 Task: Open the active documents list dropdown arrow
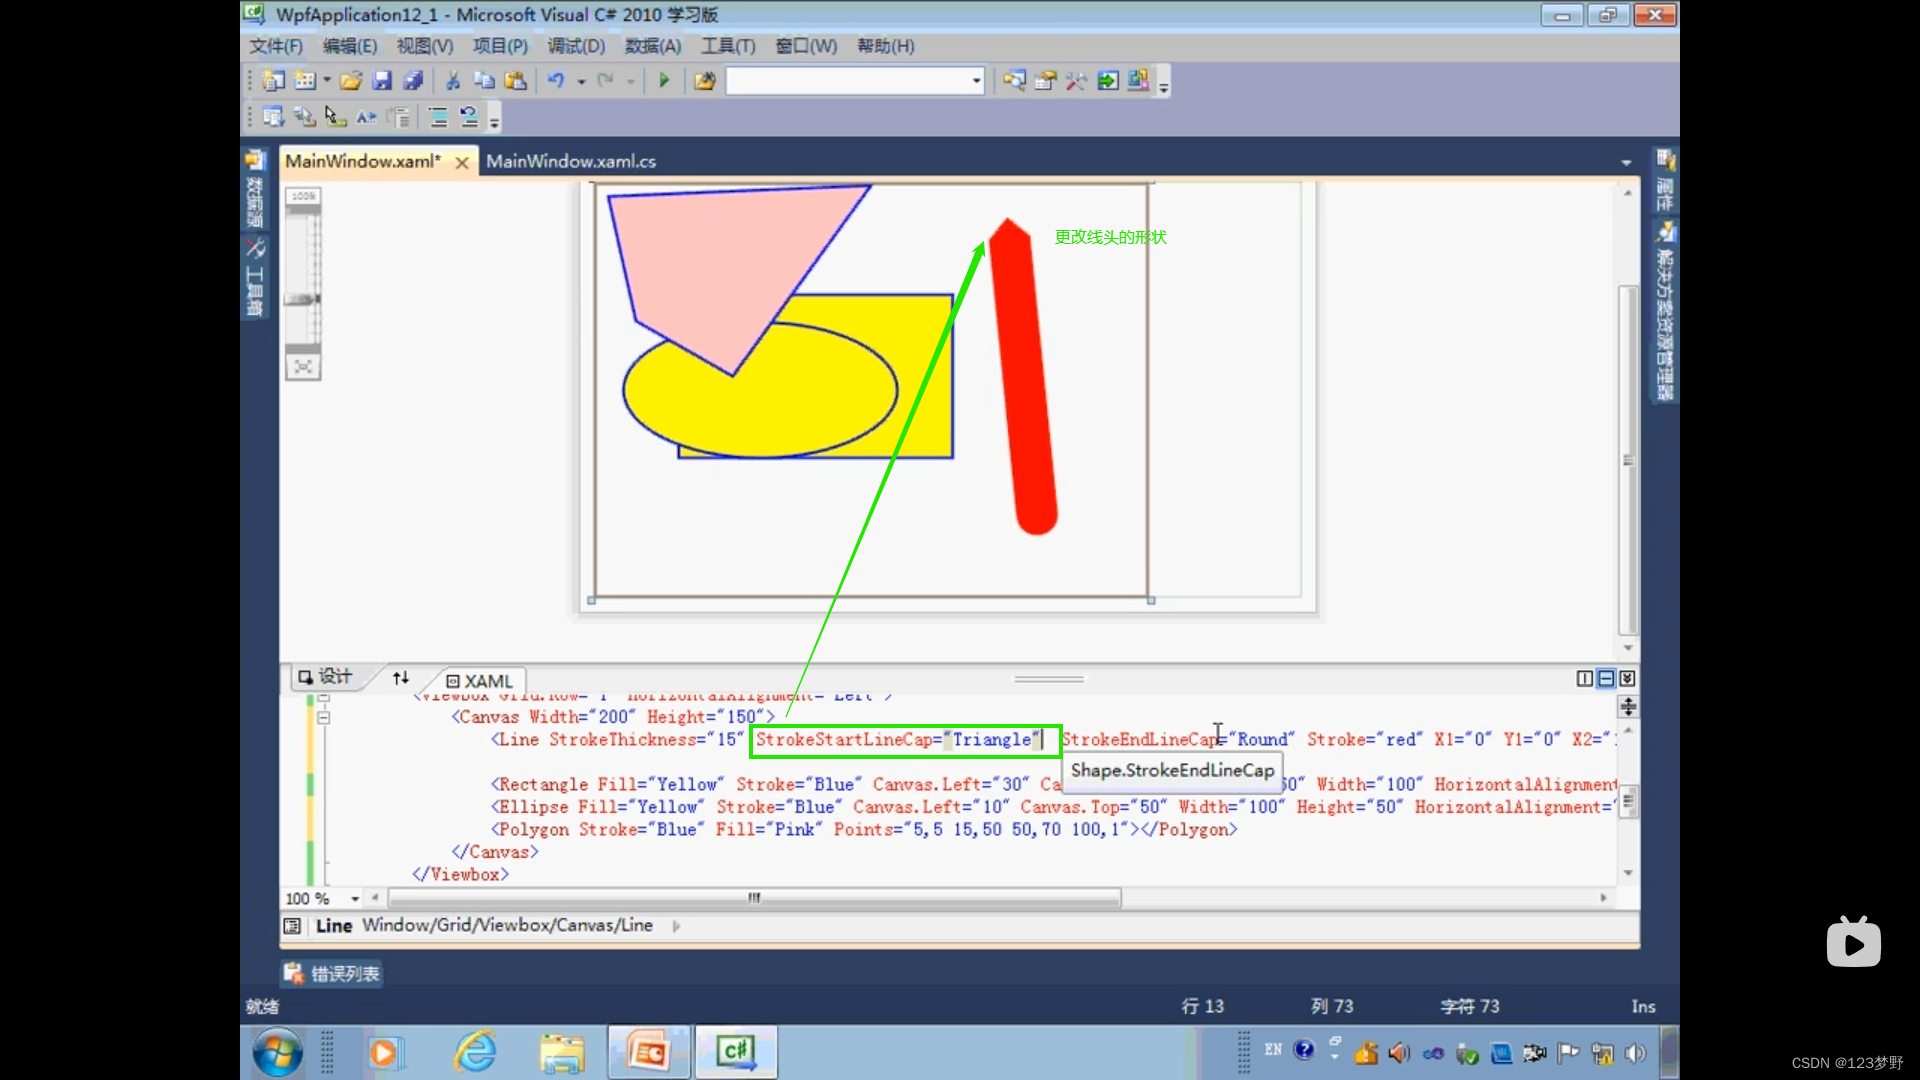(1626, 162)
